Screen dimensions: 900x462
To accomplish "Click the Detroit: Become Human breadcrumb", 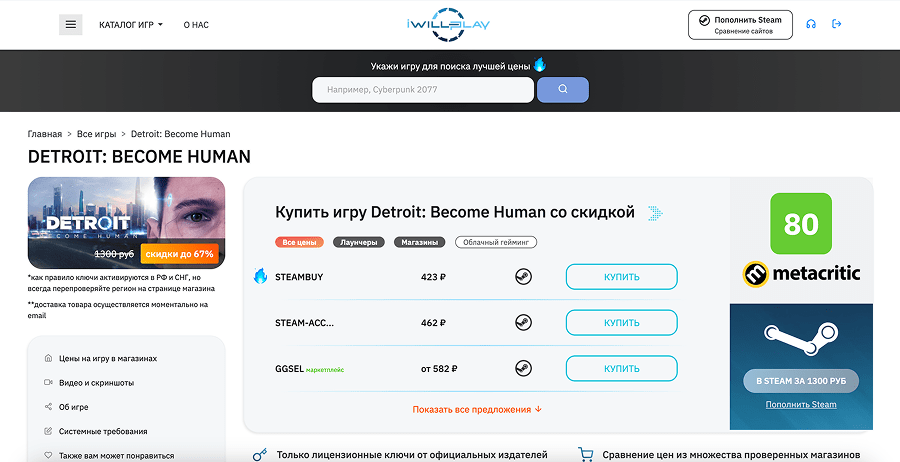I will [x=181, y=134].
